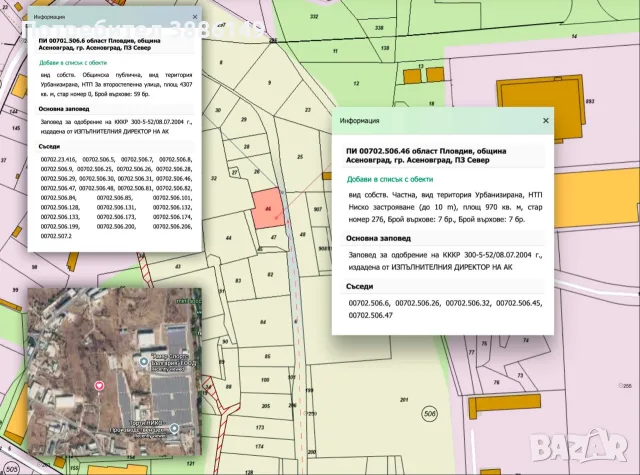The image size is (640, 475).
Task: Select parcel 85 on the map
Action: [267, 356]
